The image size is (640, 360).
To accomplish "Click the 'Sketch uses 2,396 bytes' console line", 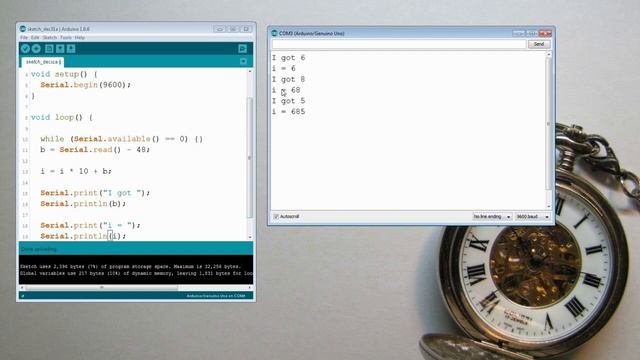I will coord(131,266).
